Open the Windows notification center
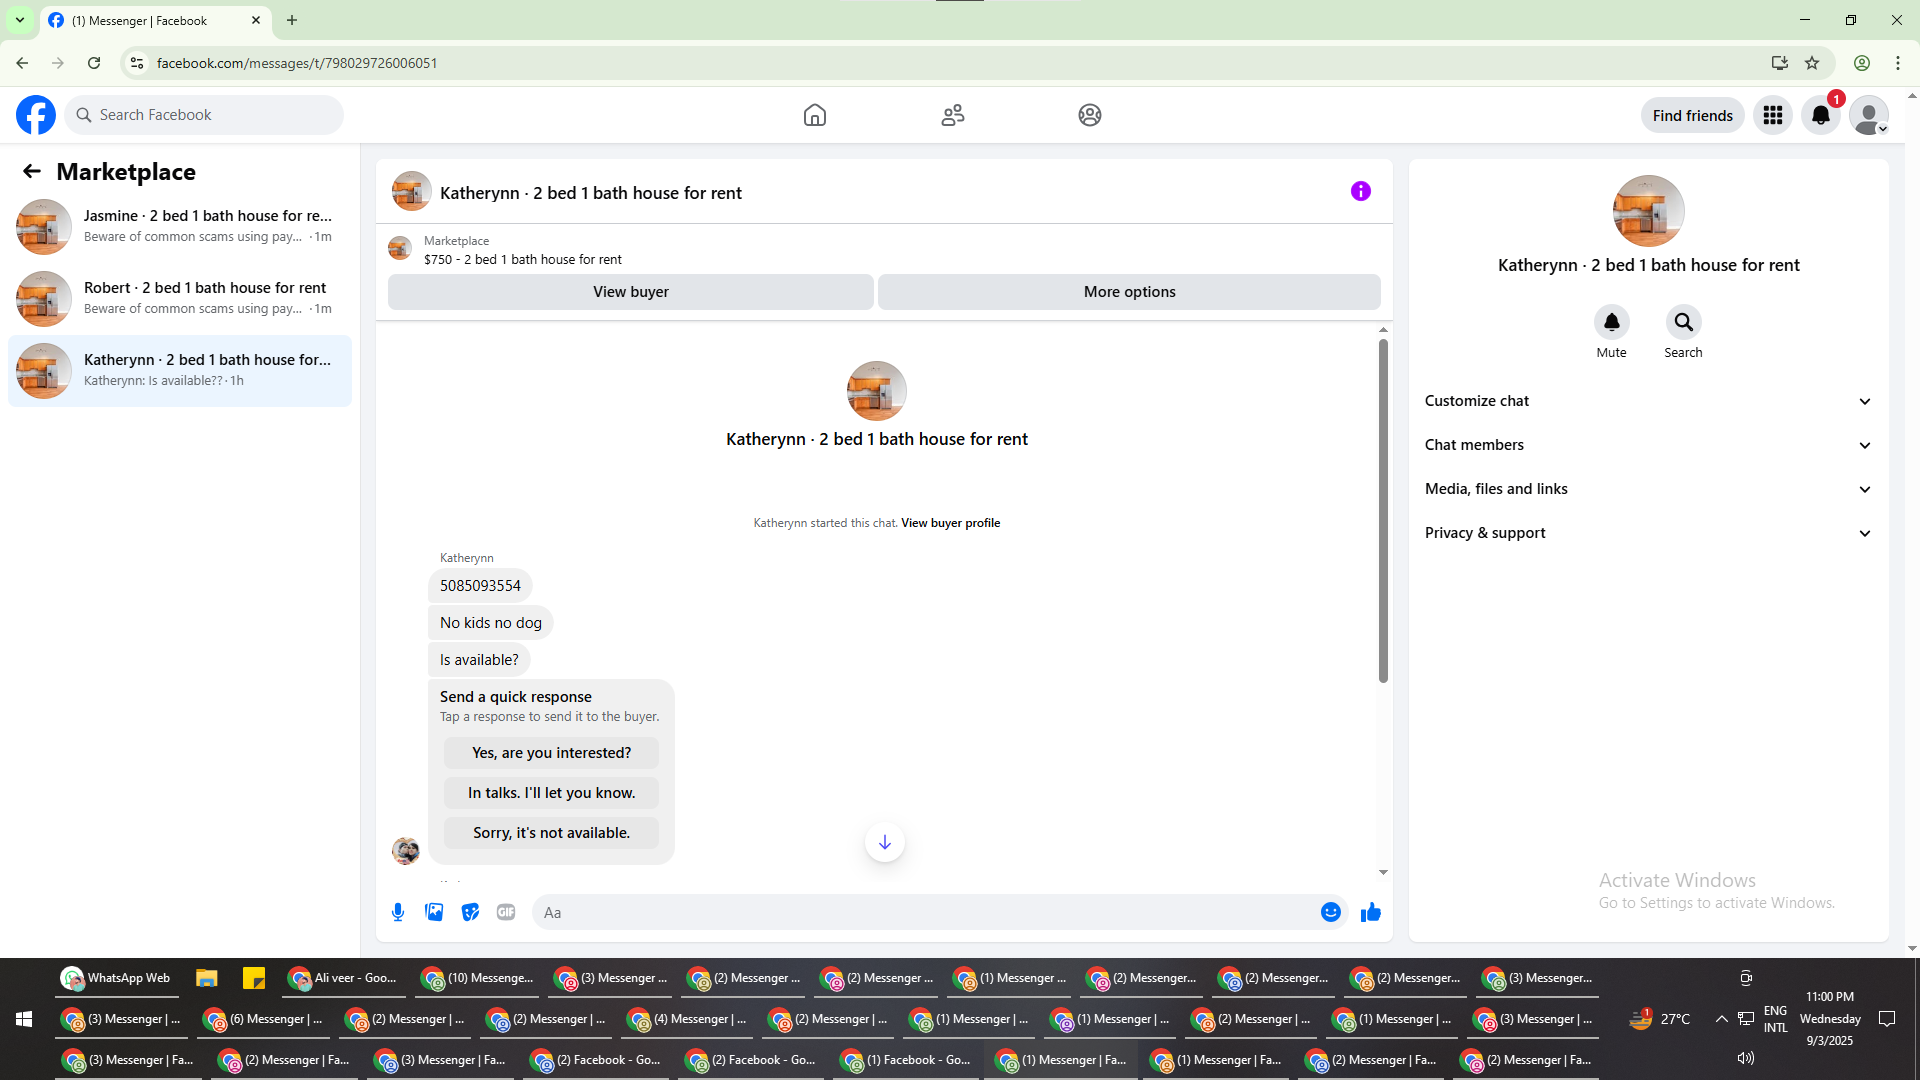1920x1080 pixels. [x=1887, y=1019]
